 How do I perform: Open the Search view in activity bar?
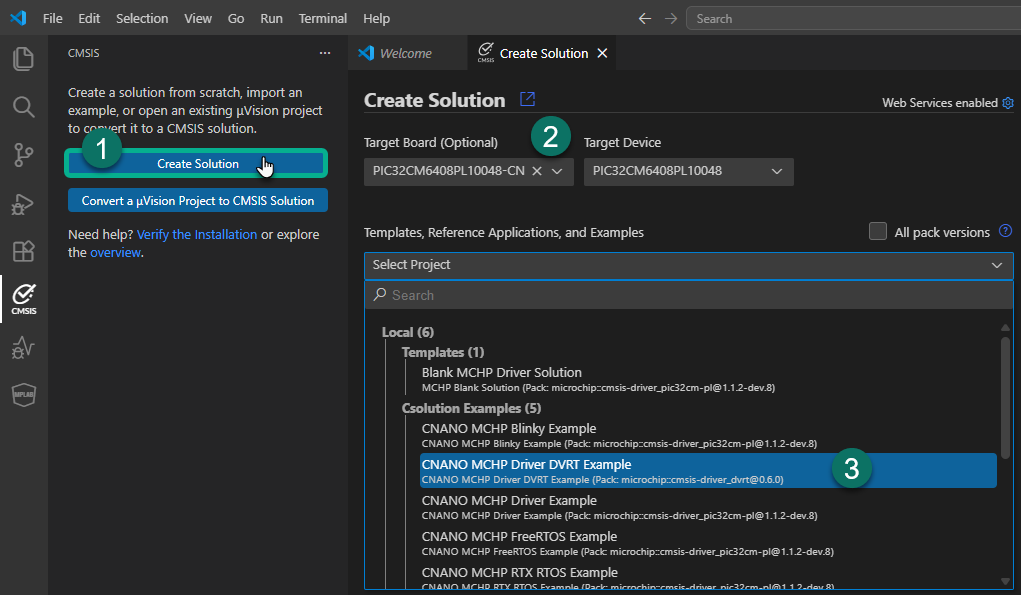coord(23,107)
